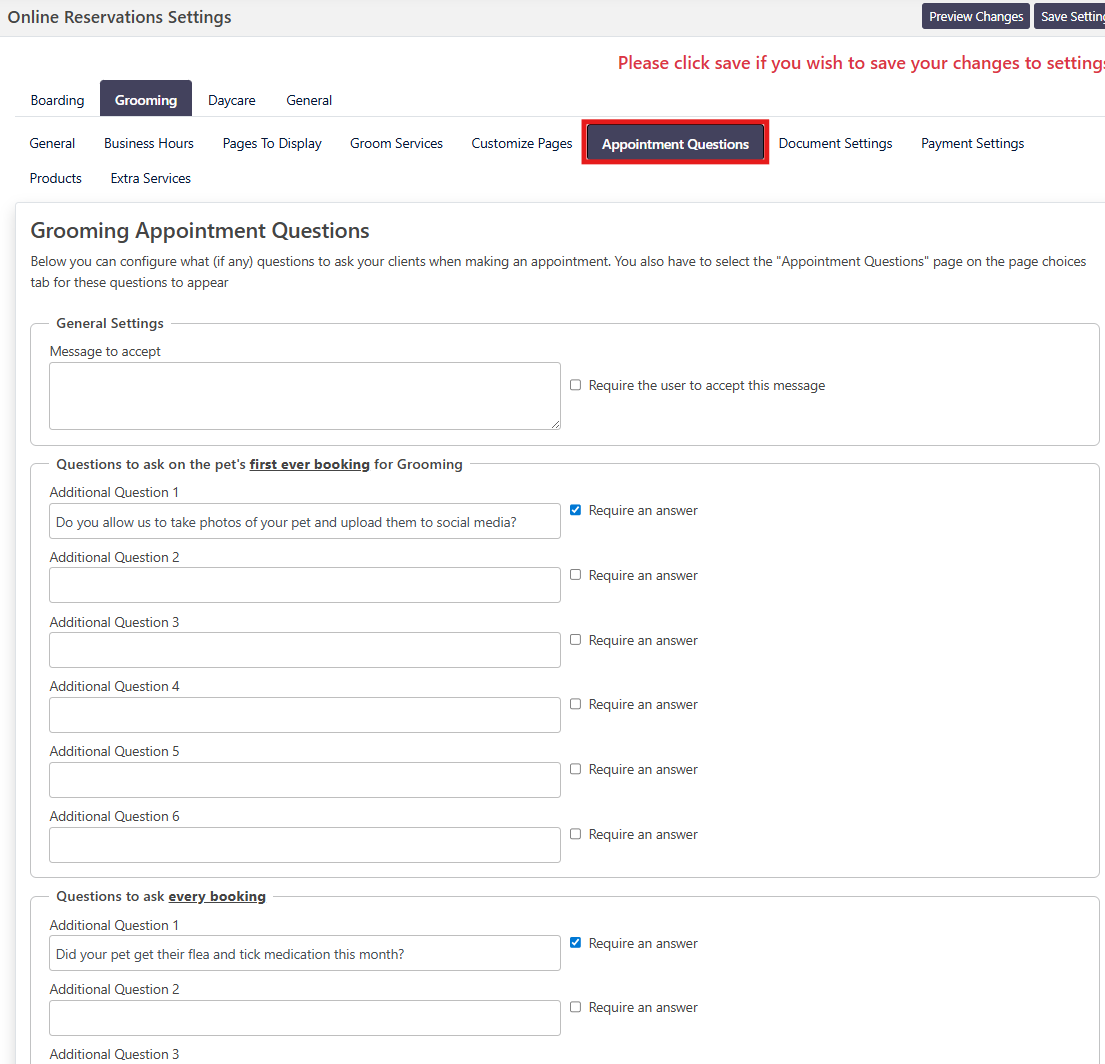Select the Payment Settings sub-tab

[972, 143]
